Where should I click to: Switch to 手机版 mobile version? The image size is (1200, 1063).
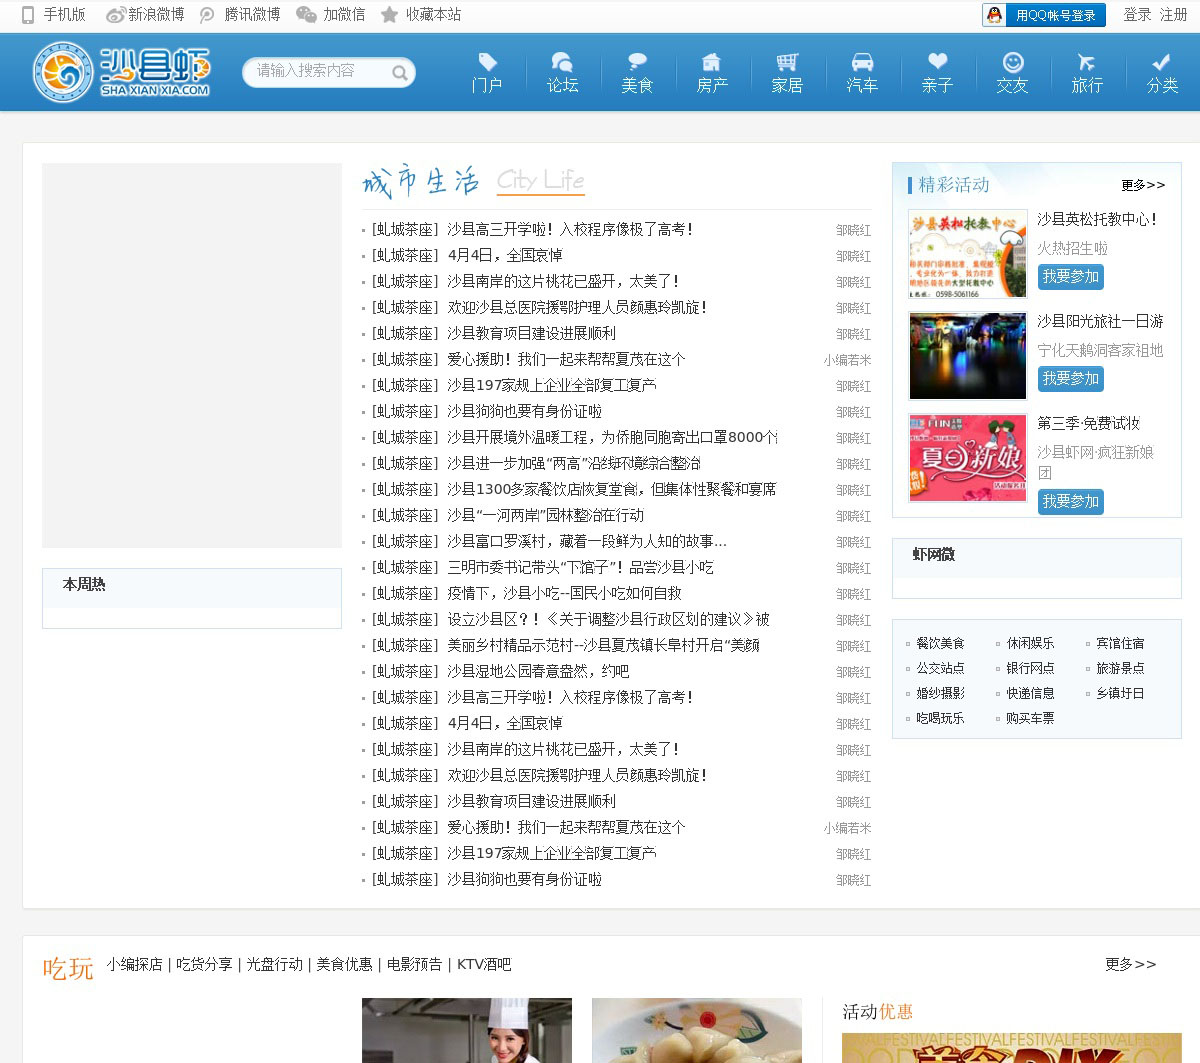54,14
